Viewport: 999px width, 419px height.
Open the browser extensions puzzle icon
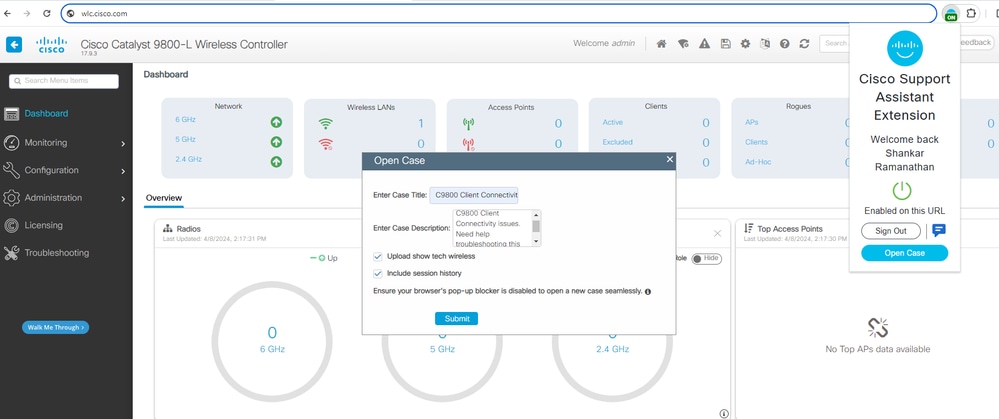[970, 13]
